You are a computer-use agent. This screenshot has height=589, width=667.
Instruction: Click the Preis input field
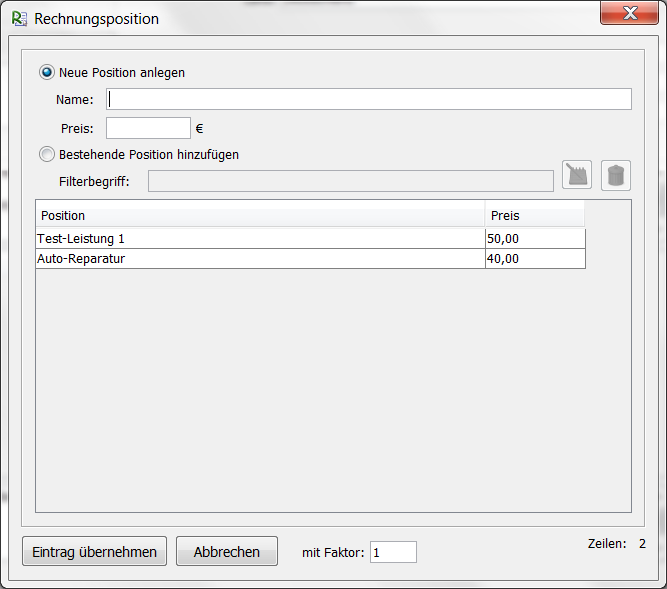[x=148, y=128]
